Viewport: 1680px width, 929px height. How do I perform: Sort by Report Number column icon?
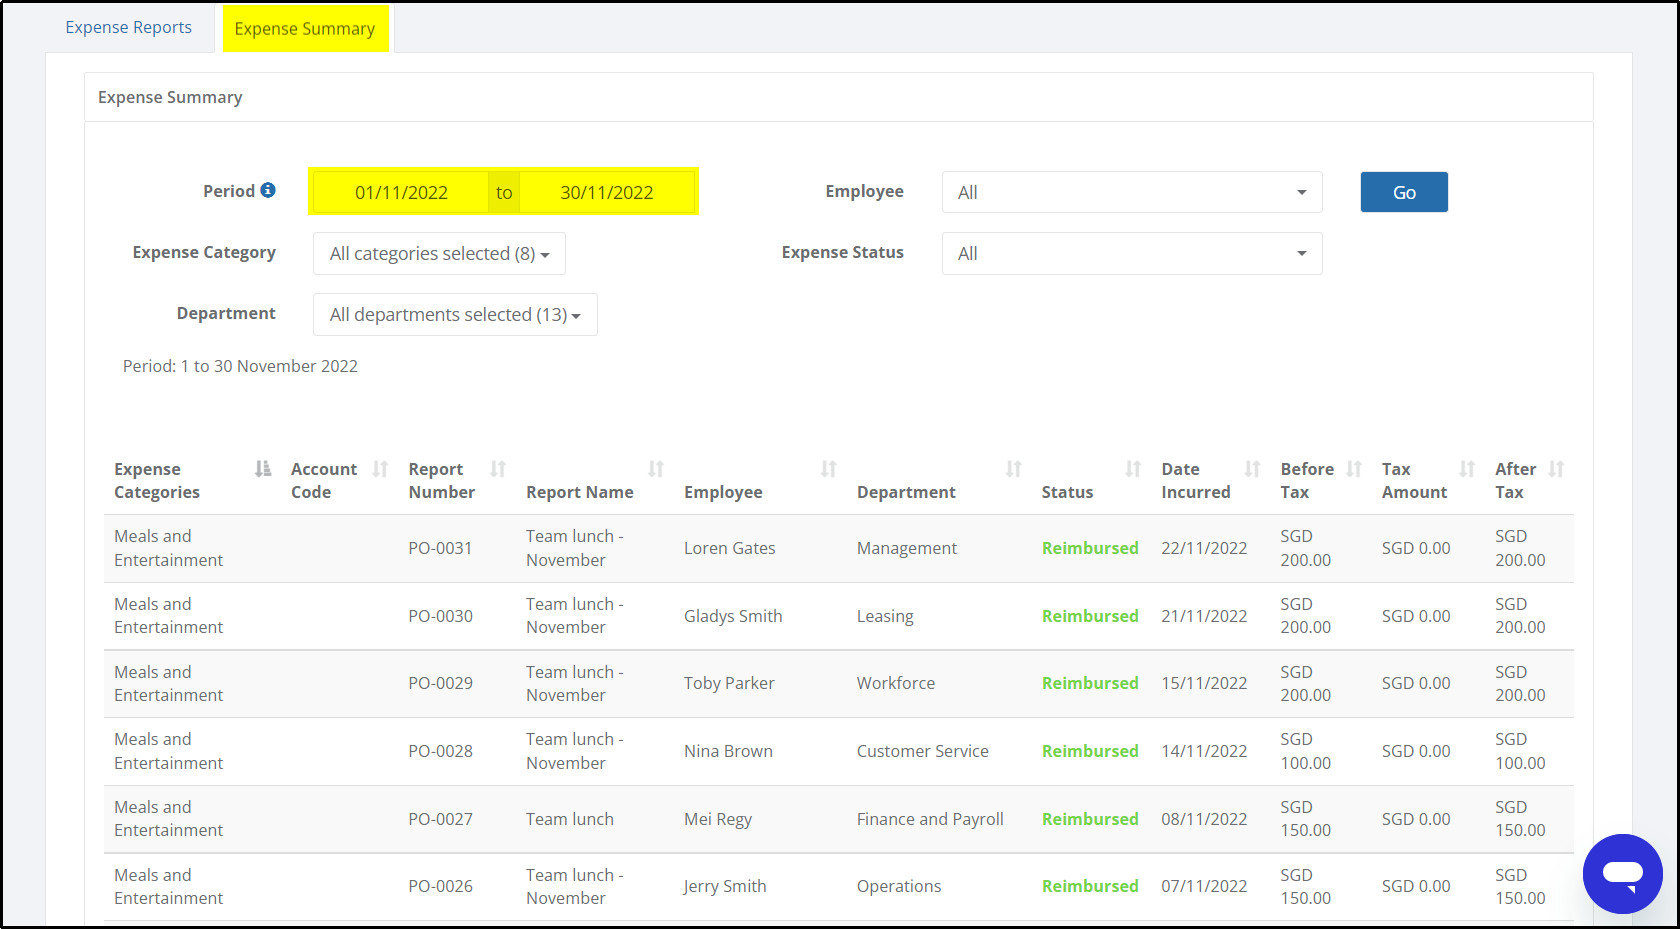[498, 469]
